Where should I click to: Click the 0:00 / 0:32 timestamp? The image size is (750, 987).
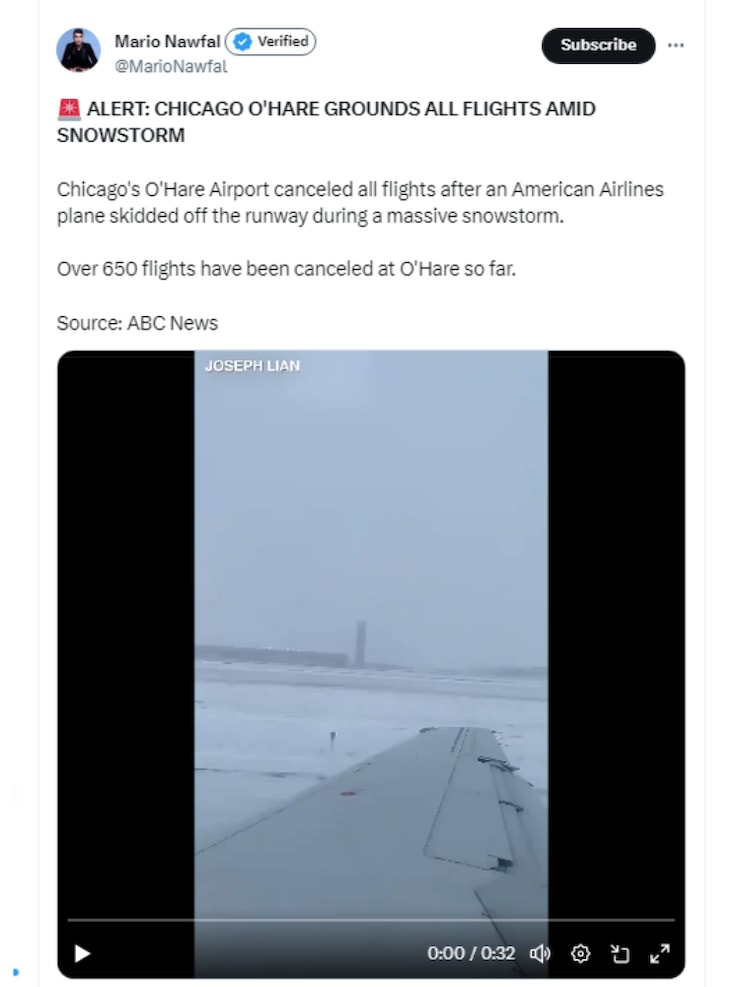point(471,954)
